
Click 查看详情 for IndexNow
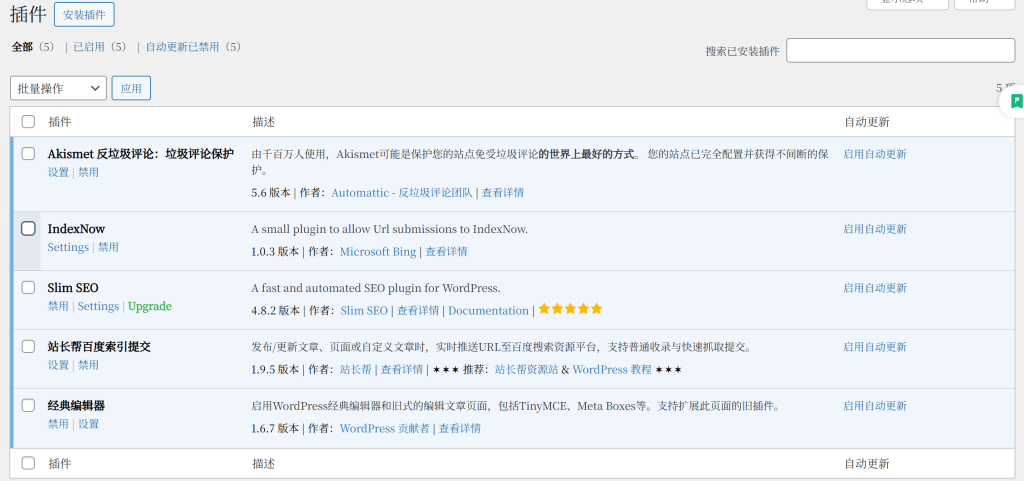447,251
